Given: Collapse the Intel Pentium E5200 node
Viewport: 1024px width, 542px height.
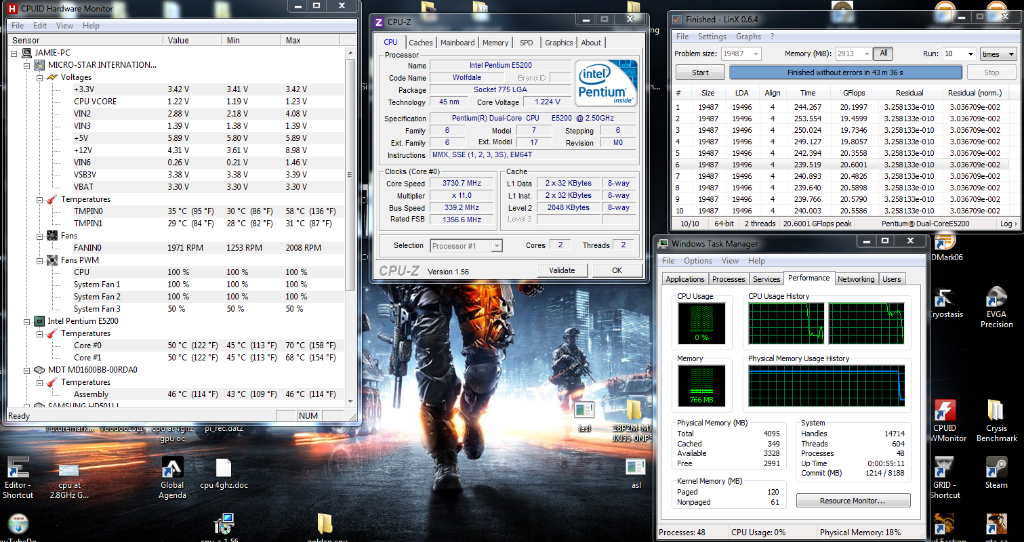Looking at the screenshot, I should pyautogui.click(x=27, y=321).
